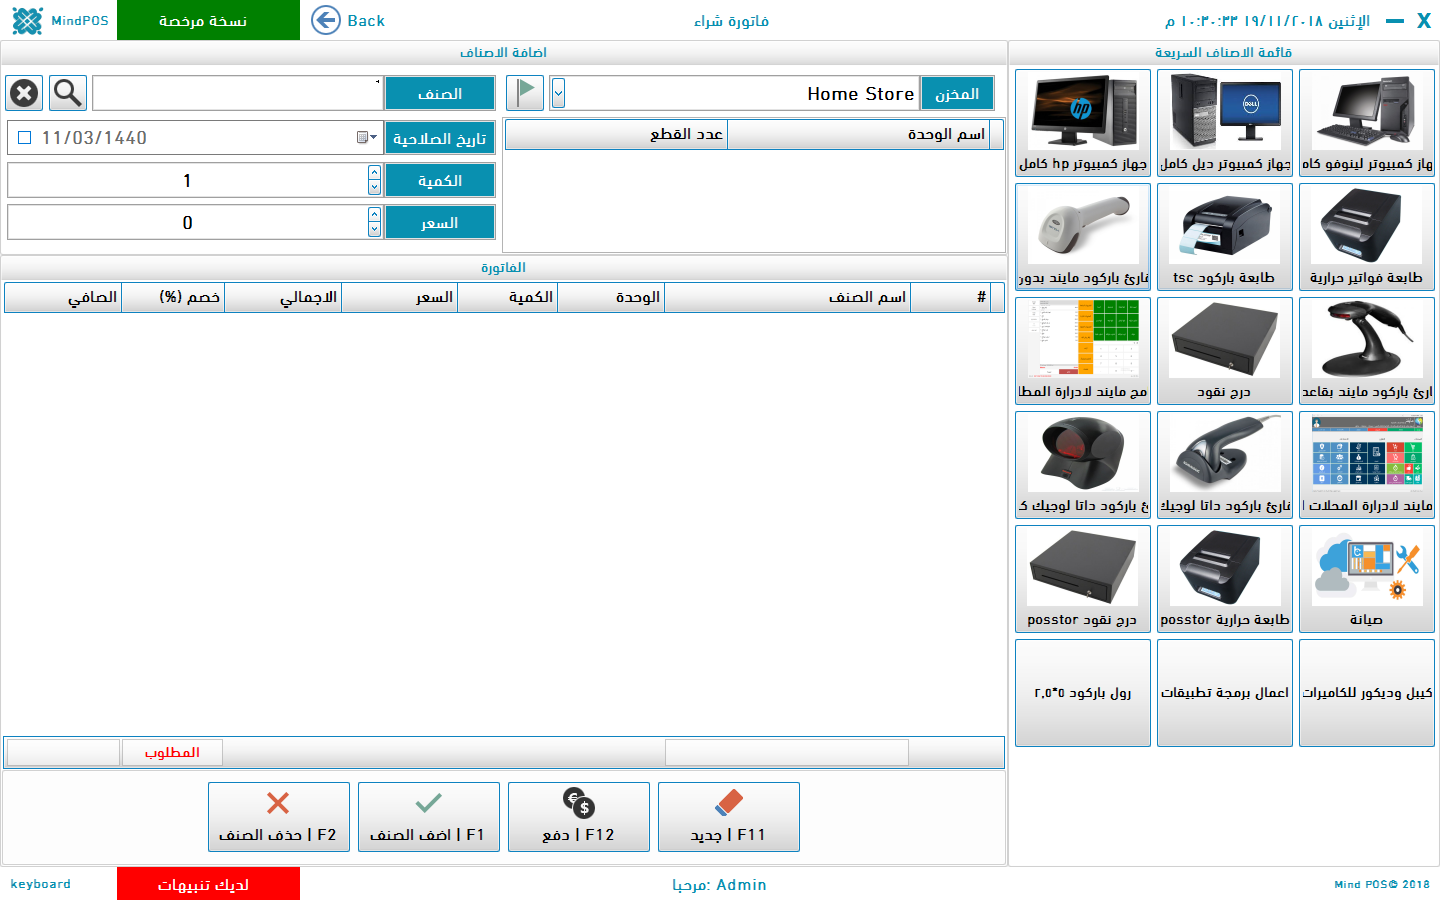Click the item search input field
This screenshot has height=900, width=1440.
[237, 93]
